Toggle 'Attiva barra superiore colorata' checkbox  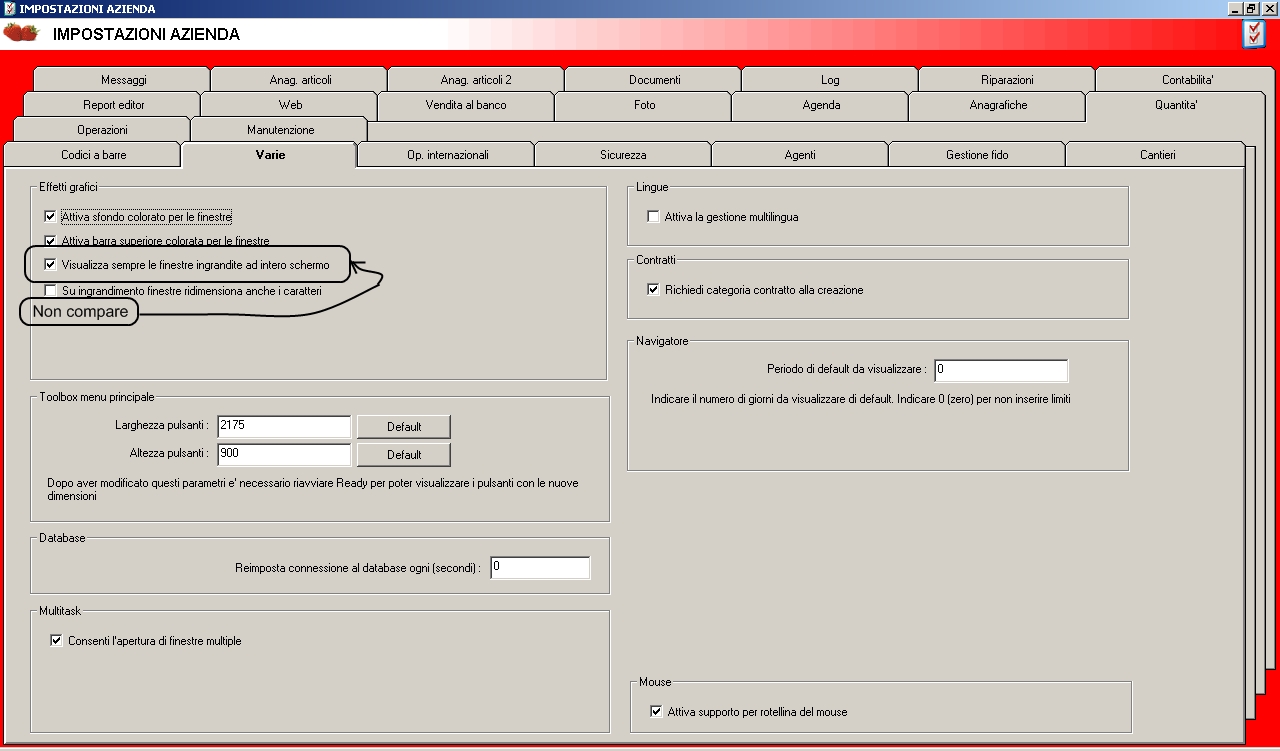(50, 241)
